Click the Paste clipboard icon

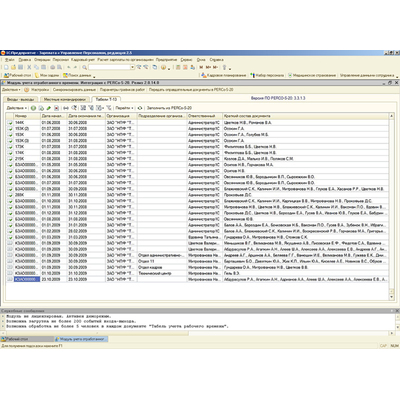tap(43, 67)
